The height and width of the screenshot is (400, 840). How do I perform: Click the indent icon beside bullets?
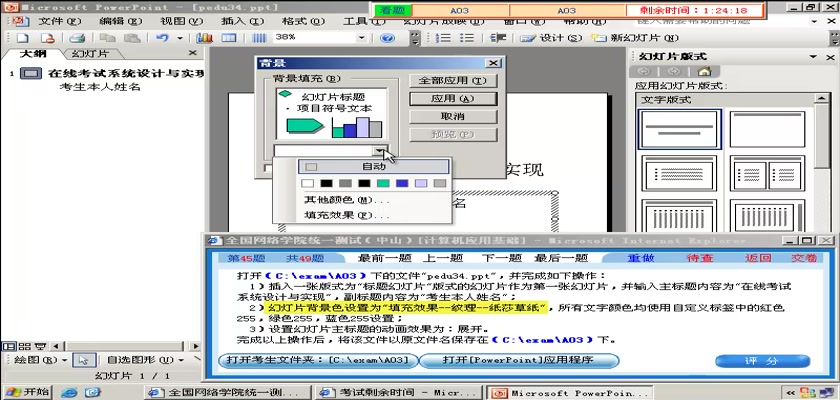pos(499,38)
